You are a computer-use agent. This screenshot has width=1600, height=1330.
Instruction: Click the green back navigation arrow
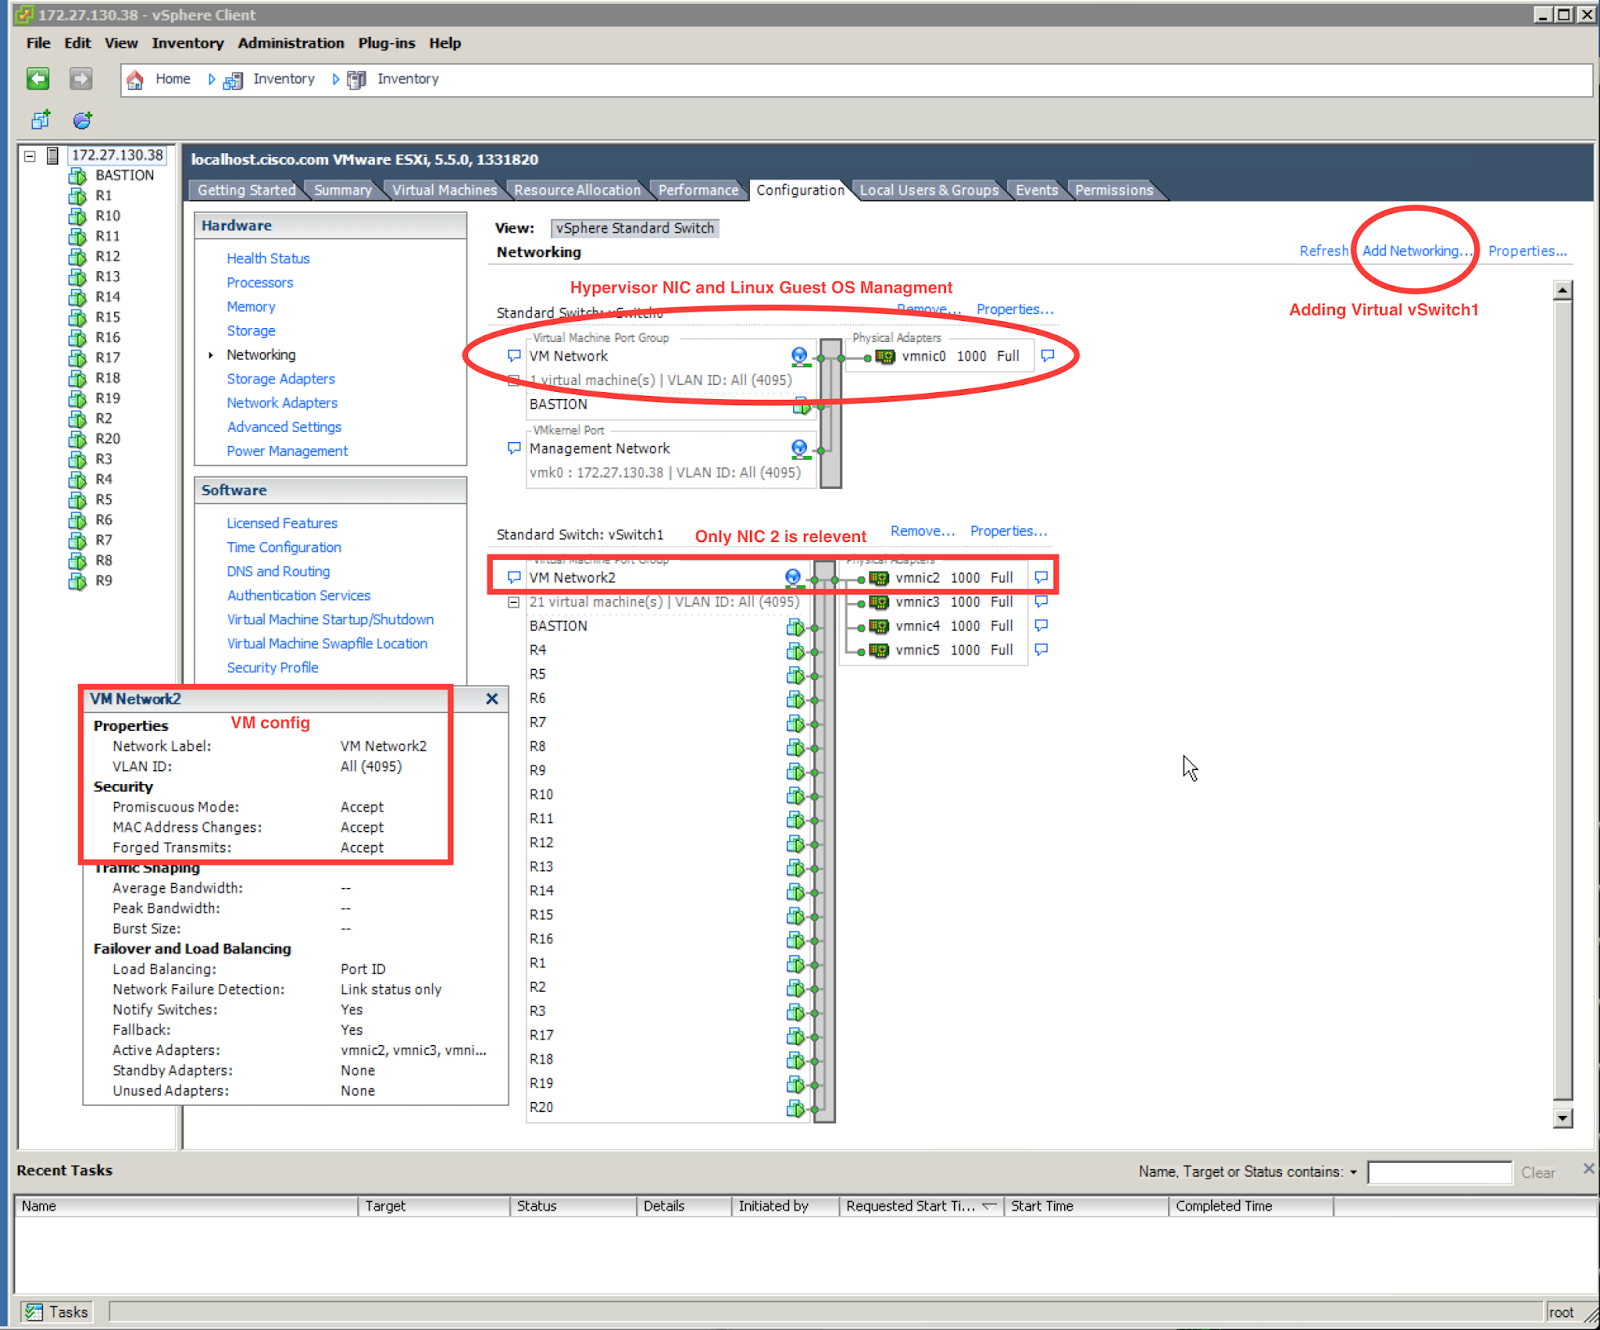click(x=37, y=79)
